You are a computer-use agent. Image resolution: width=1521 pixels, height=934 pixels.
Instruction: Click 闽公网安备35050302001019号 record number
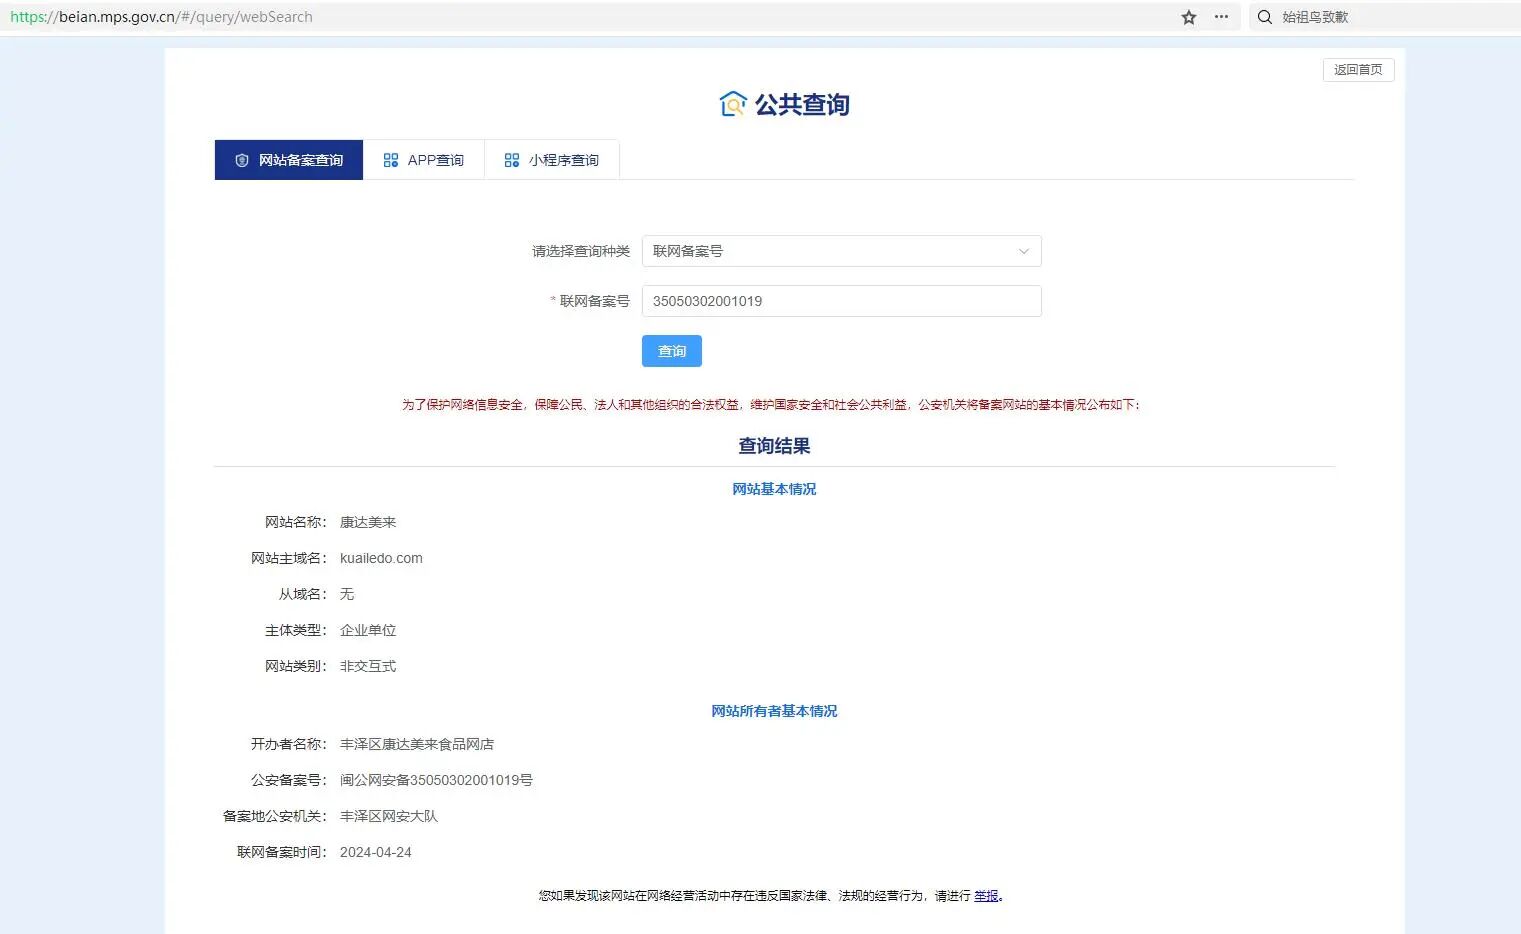[x=436, y=780]
